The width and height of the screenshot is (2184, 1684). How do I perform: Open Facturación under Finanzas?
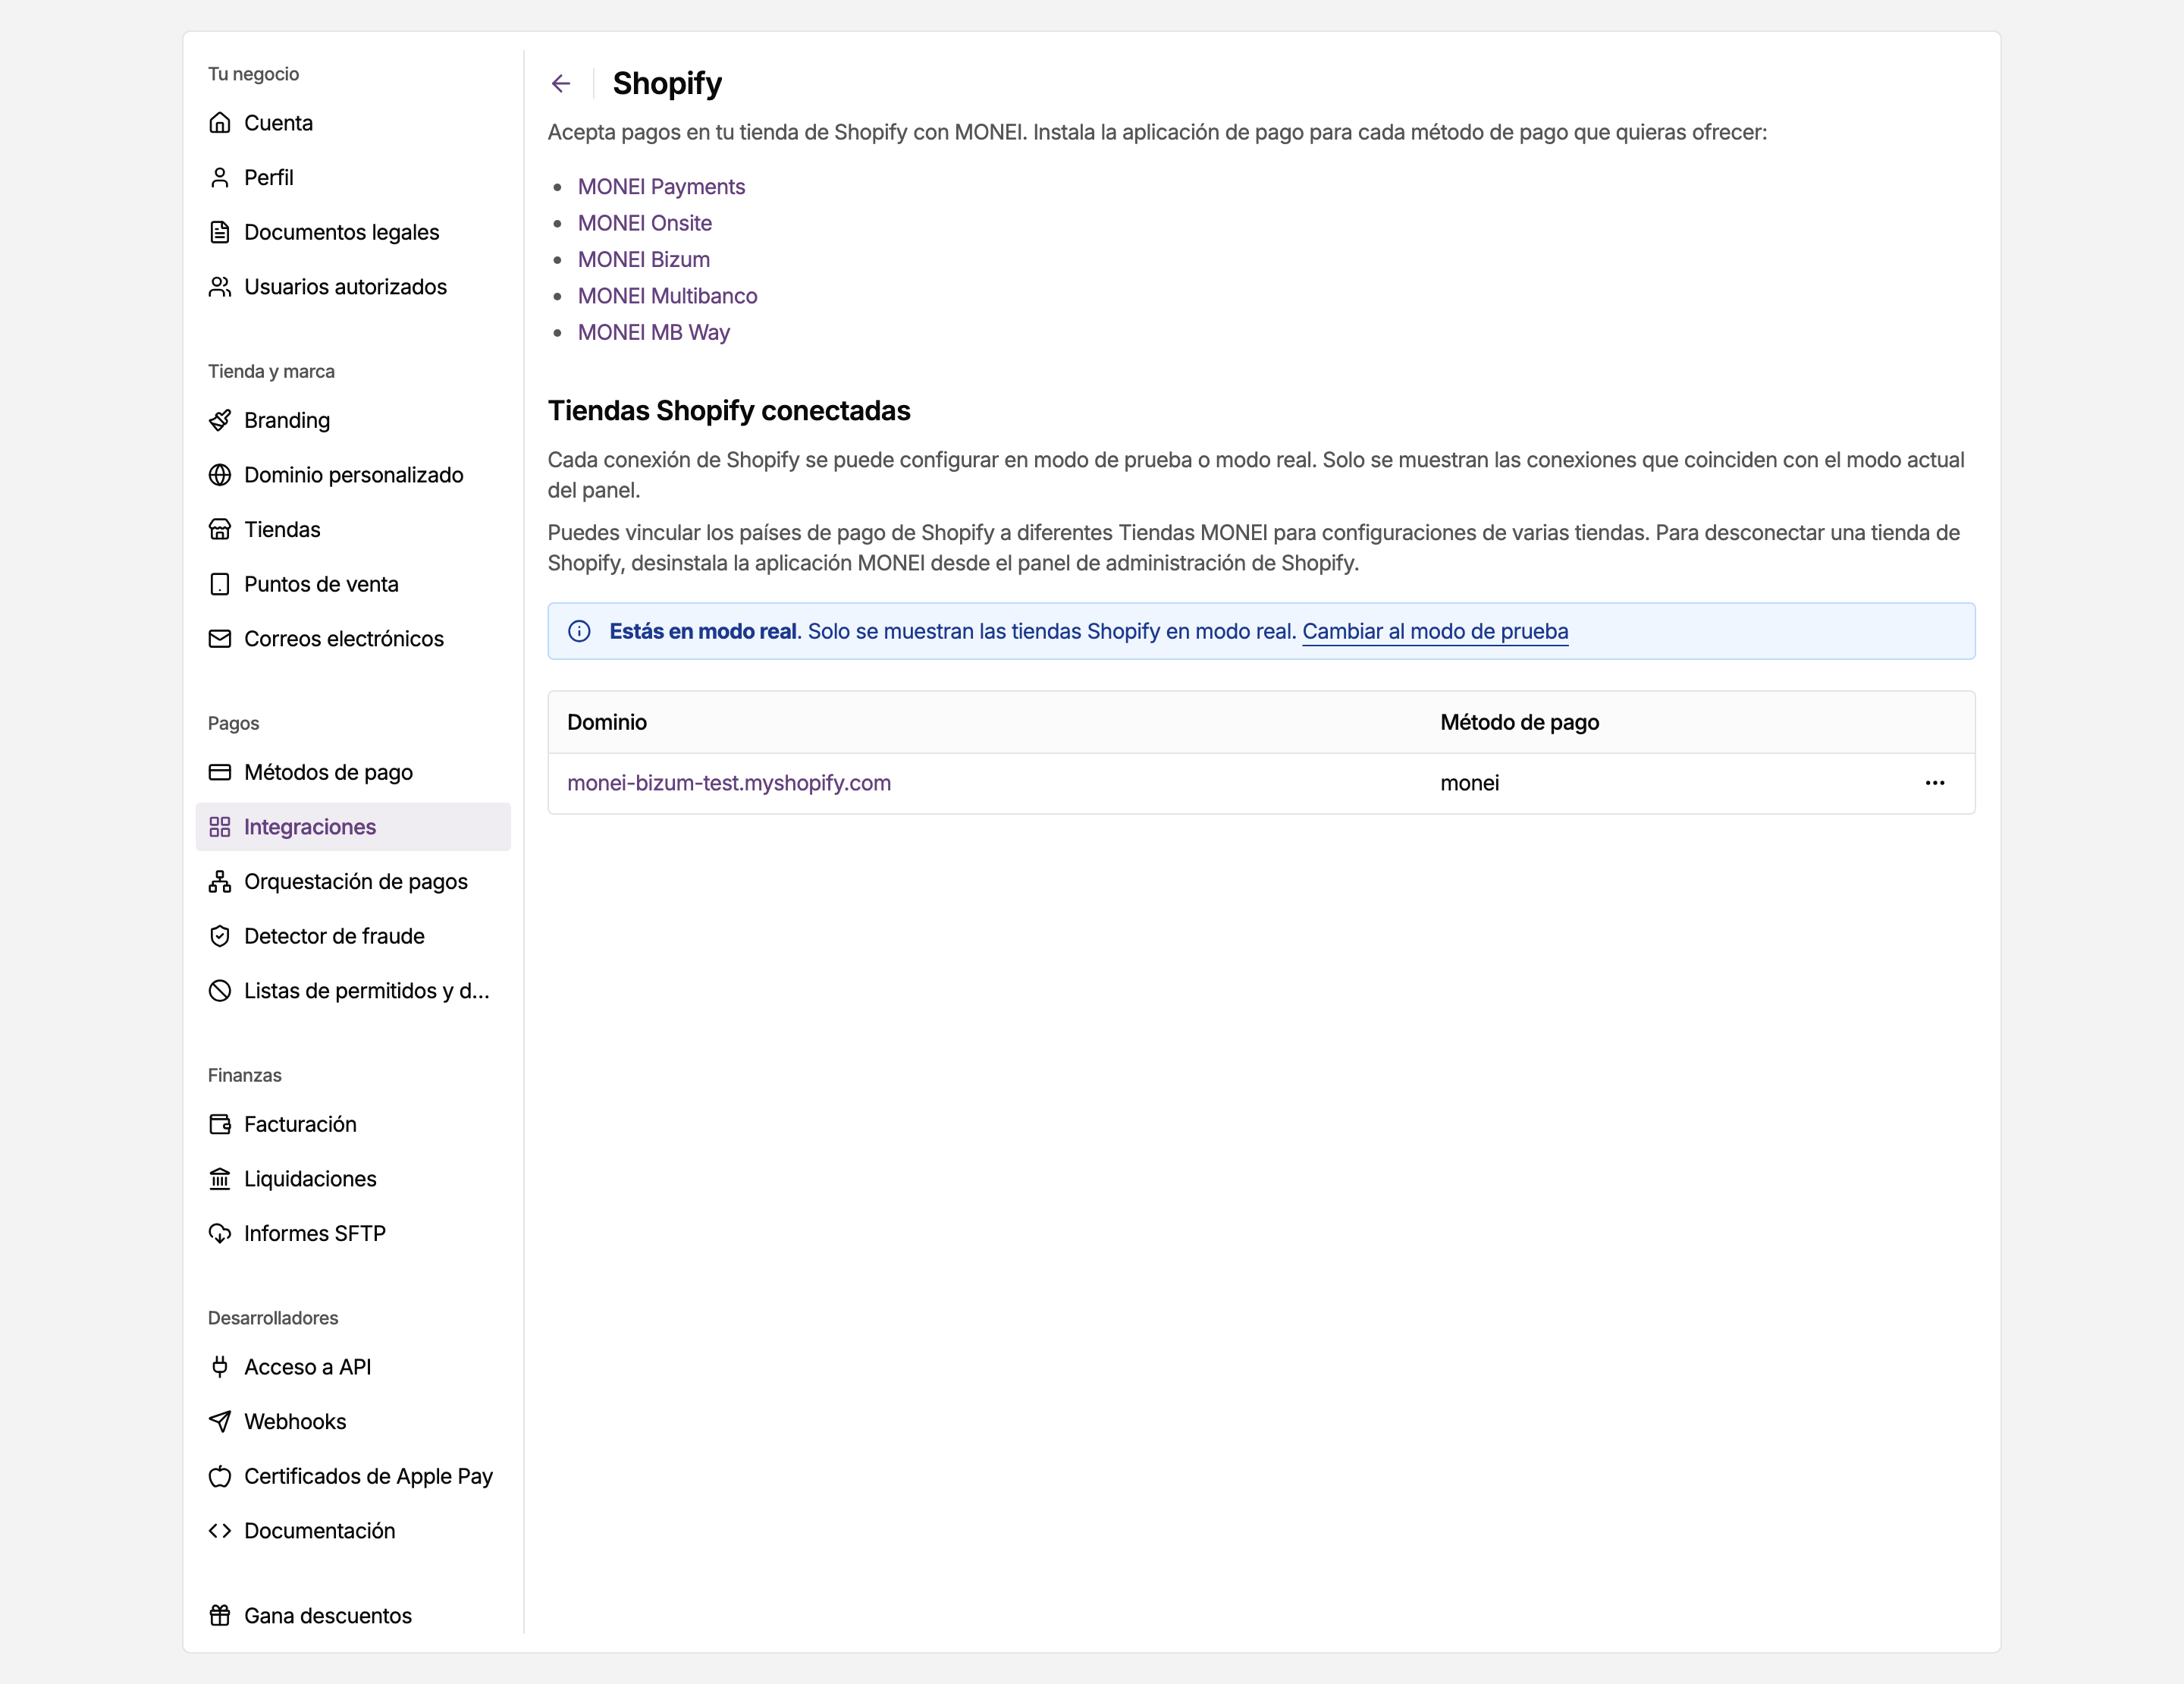[353, 1124]
